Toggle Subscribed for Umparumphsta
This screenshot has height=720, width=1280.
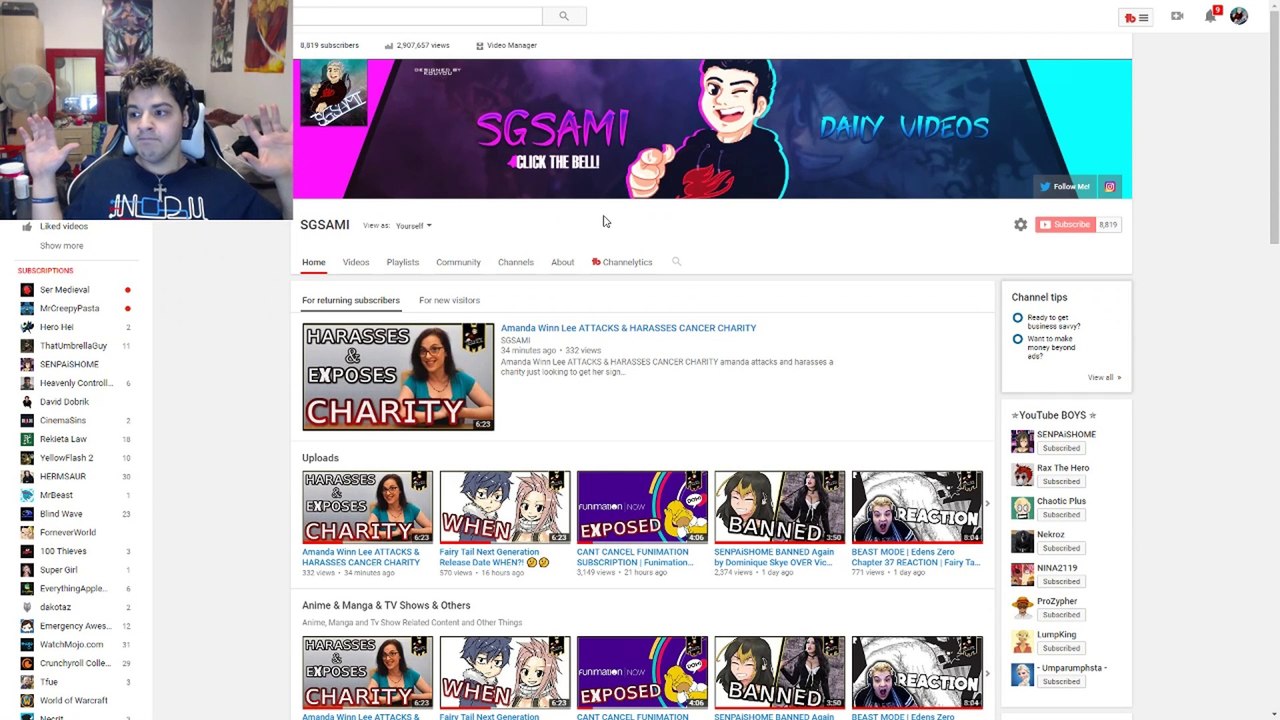point(1061,681)
